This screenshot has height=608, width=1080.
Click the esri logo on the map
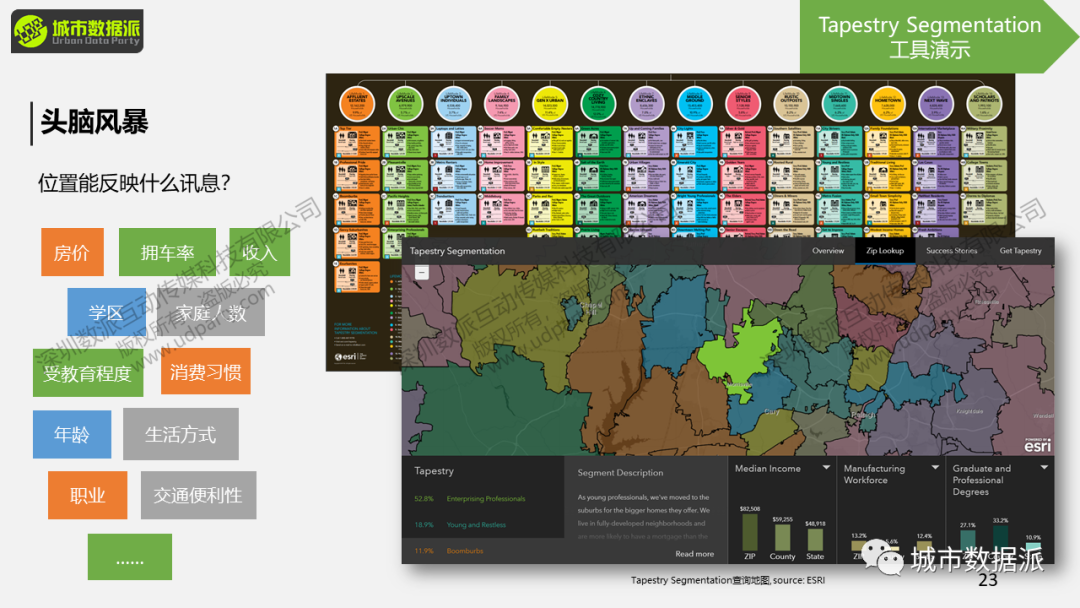coord(1037,445)
